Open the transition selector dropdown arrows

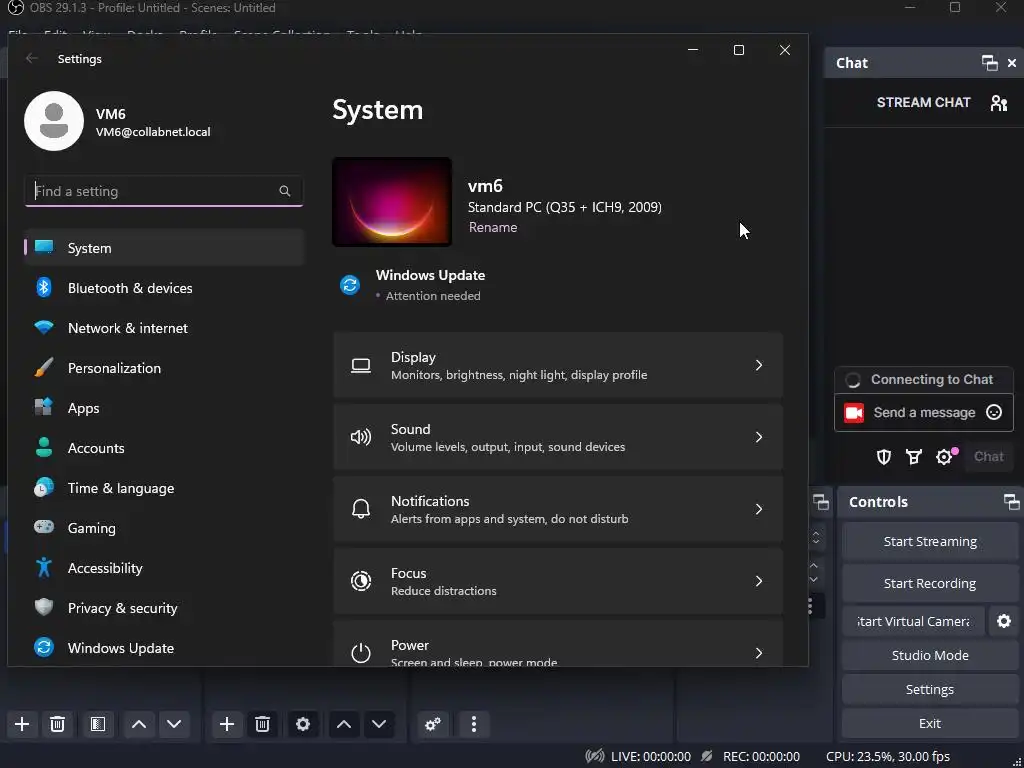click(816, 538)
